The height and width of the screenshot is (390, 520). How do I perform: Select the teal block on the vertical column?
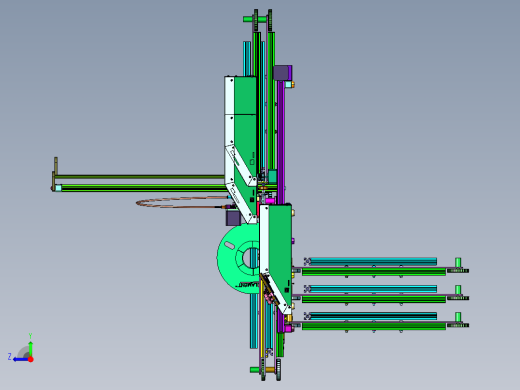(x=272, y=176)
